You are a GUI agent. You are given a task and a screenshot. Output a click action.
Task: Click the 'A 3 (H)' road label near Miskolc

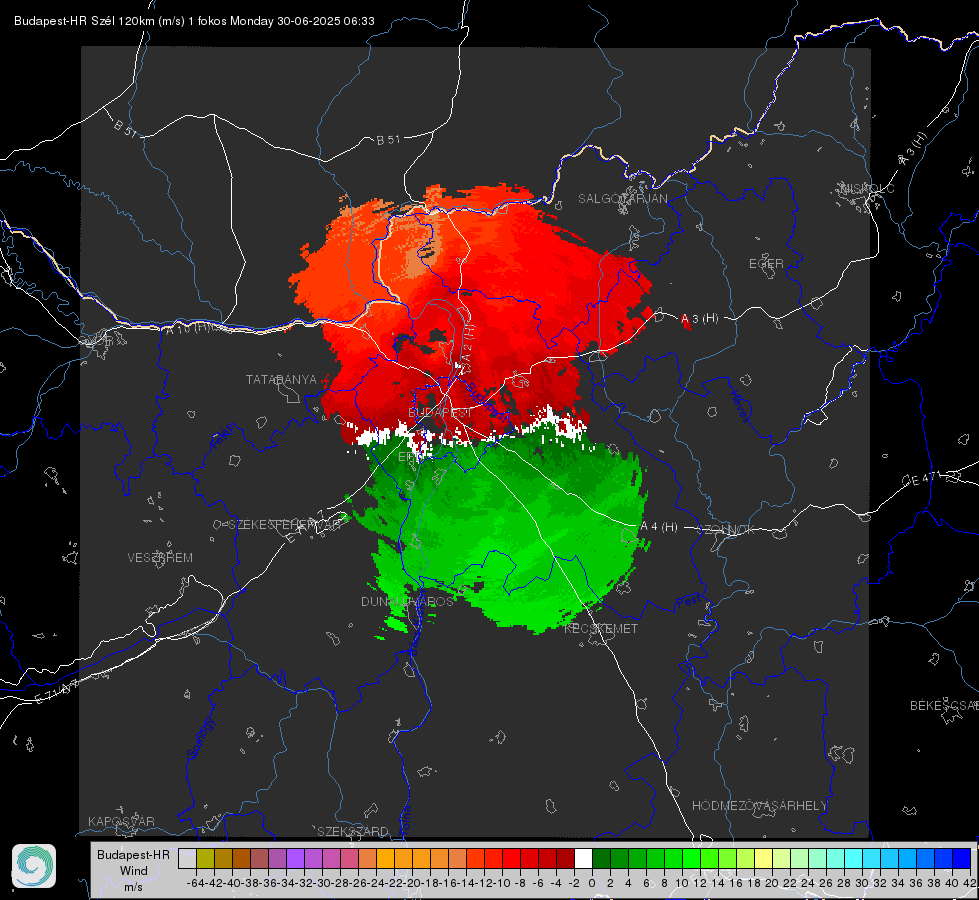913,149
